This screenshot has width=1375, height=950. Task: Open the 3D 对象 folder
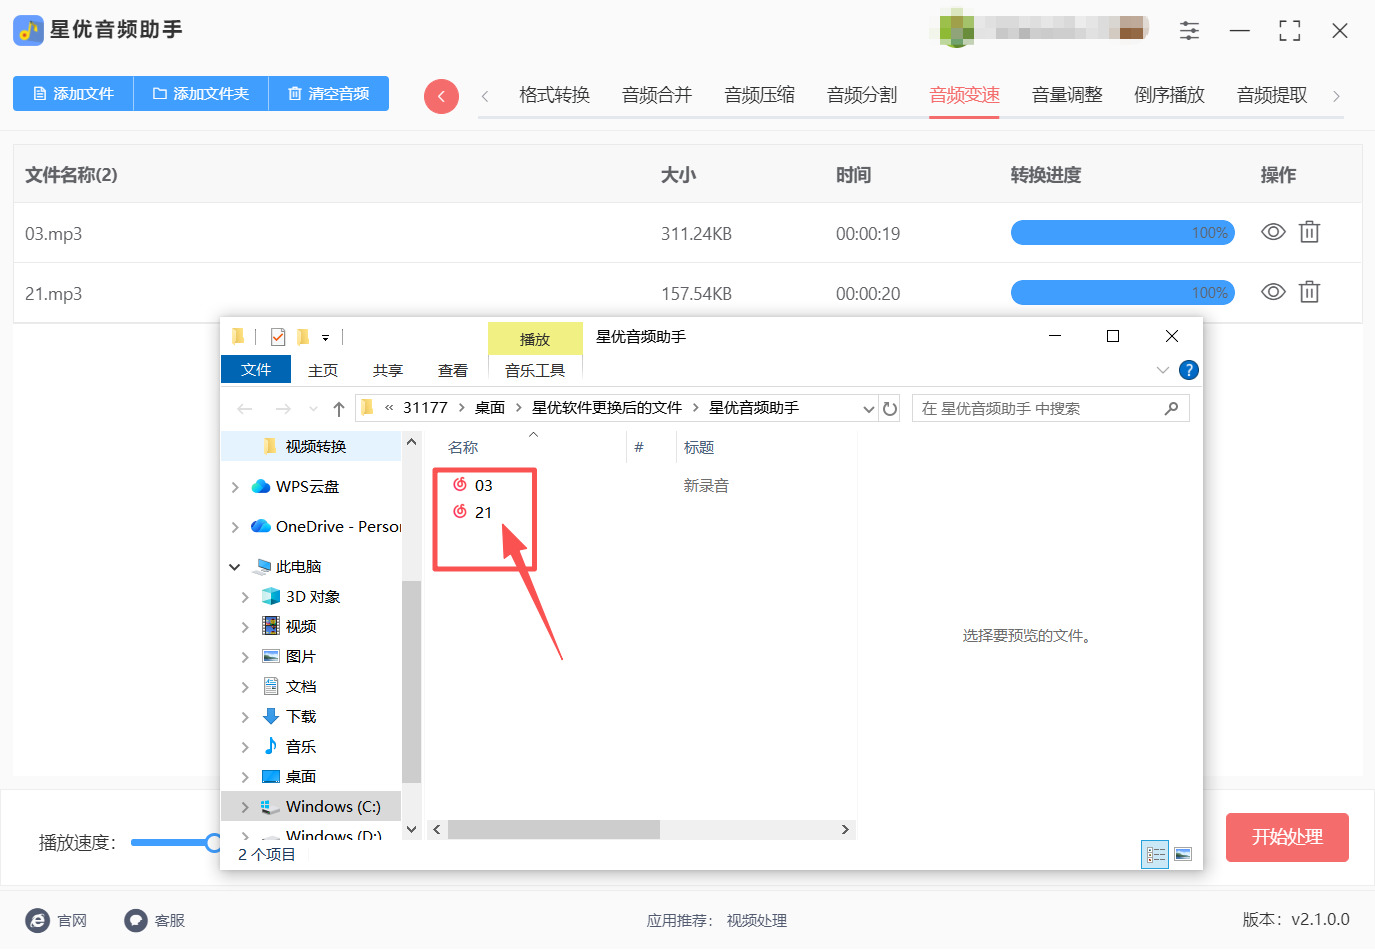pyautogui.click(x=312, y=597)
